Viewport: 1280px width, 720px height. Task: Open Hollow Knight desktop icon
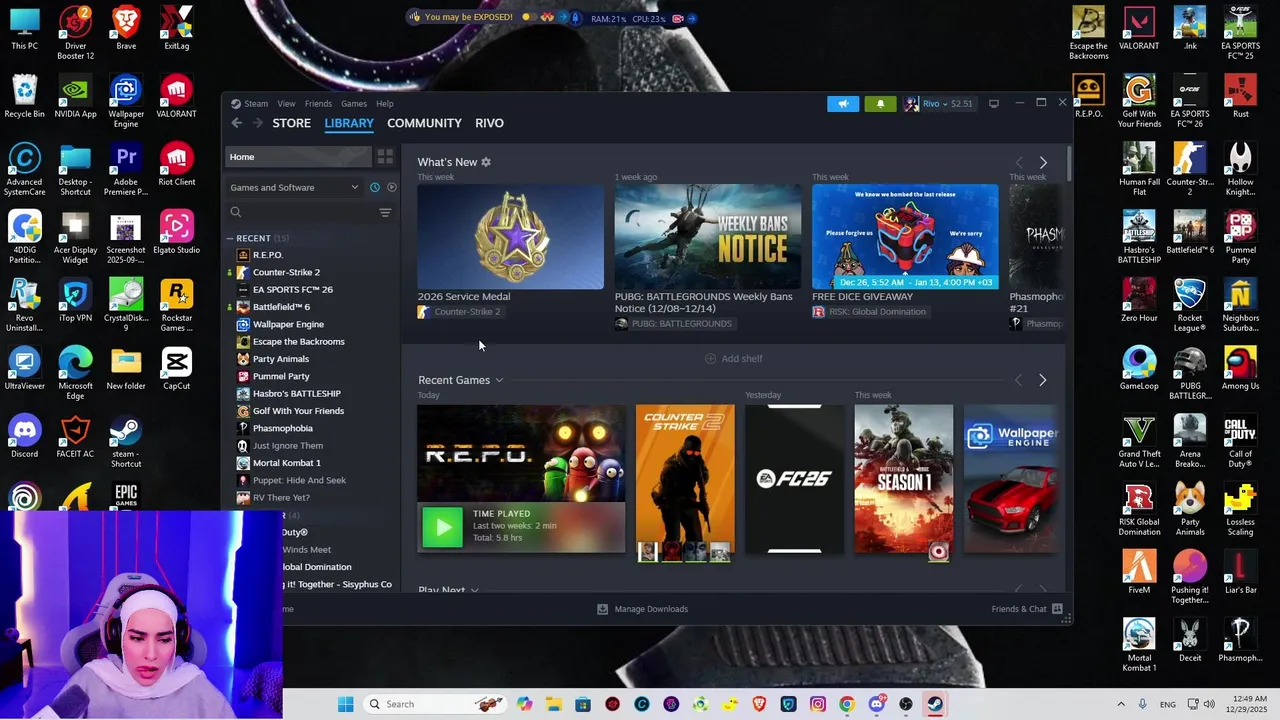click(1240, 168)
